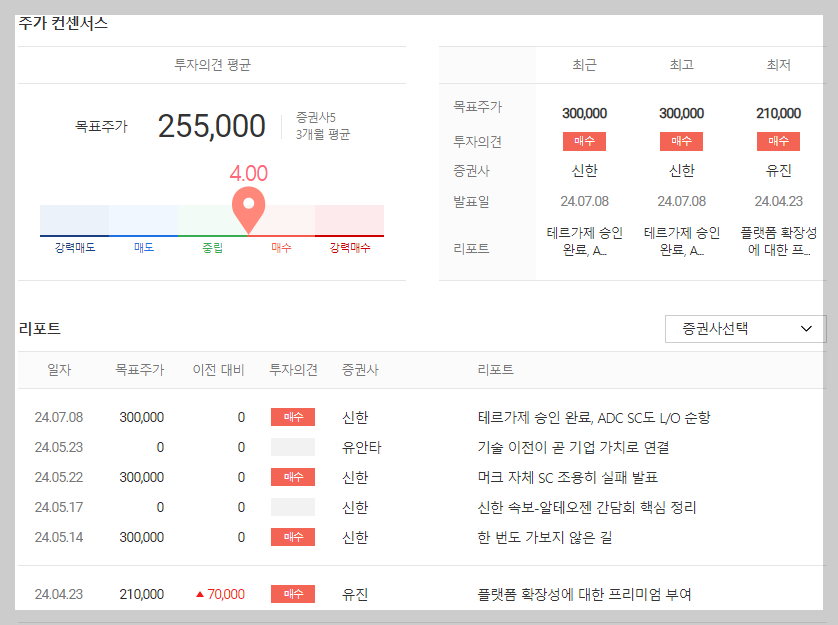Click the 매수 label on the rating scale
838x625 pixels.
pos(279,245)
